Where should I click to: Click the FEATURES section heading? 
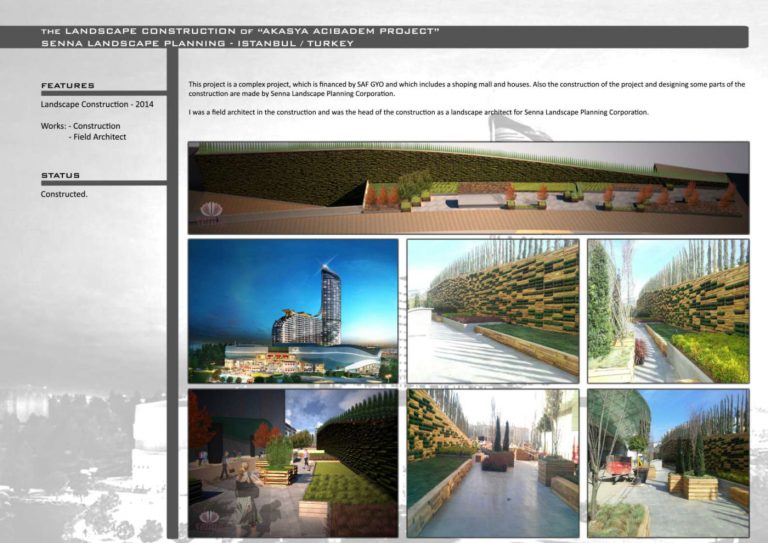(68, 86)
